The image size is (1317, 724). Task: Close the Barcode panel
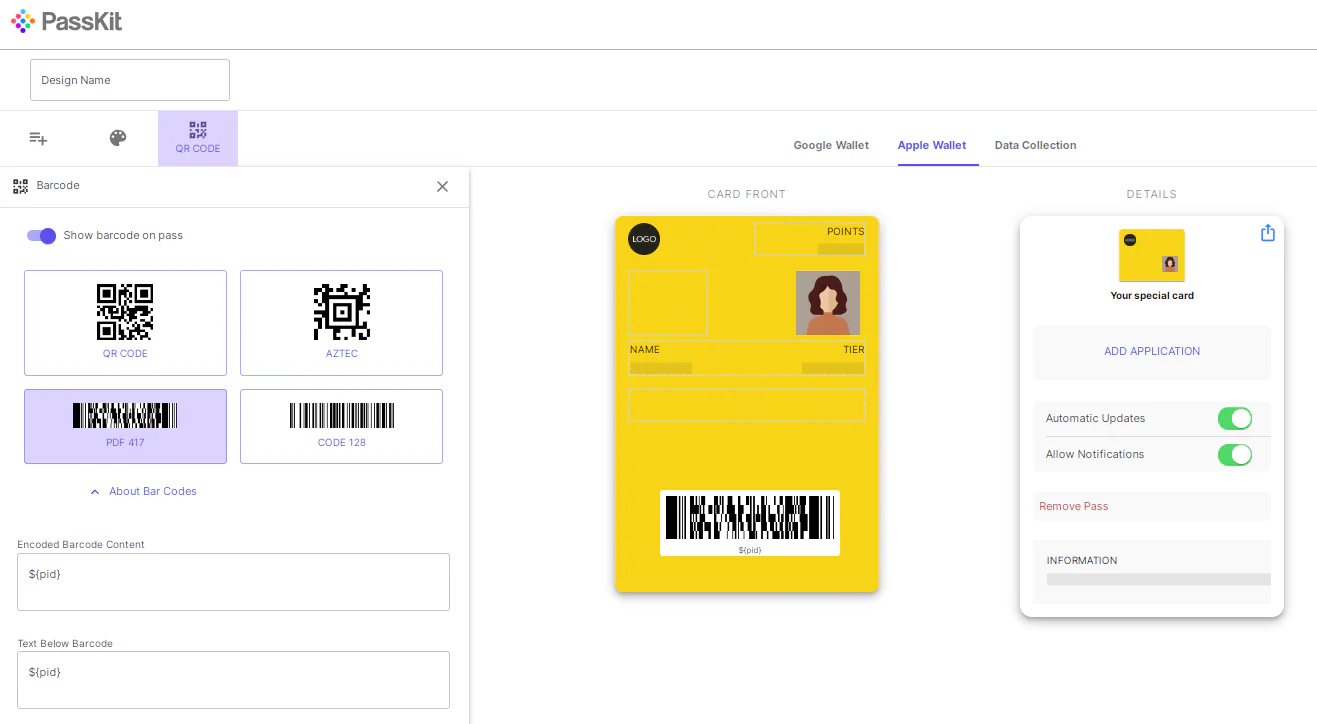coord(442,186)
